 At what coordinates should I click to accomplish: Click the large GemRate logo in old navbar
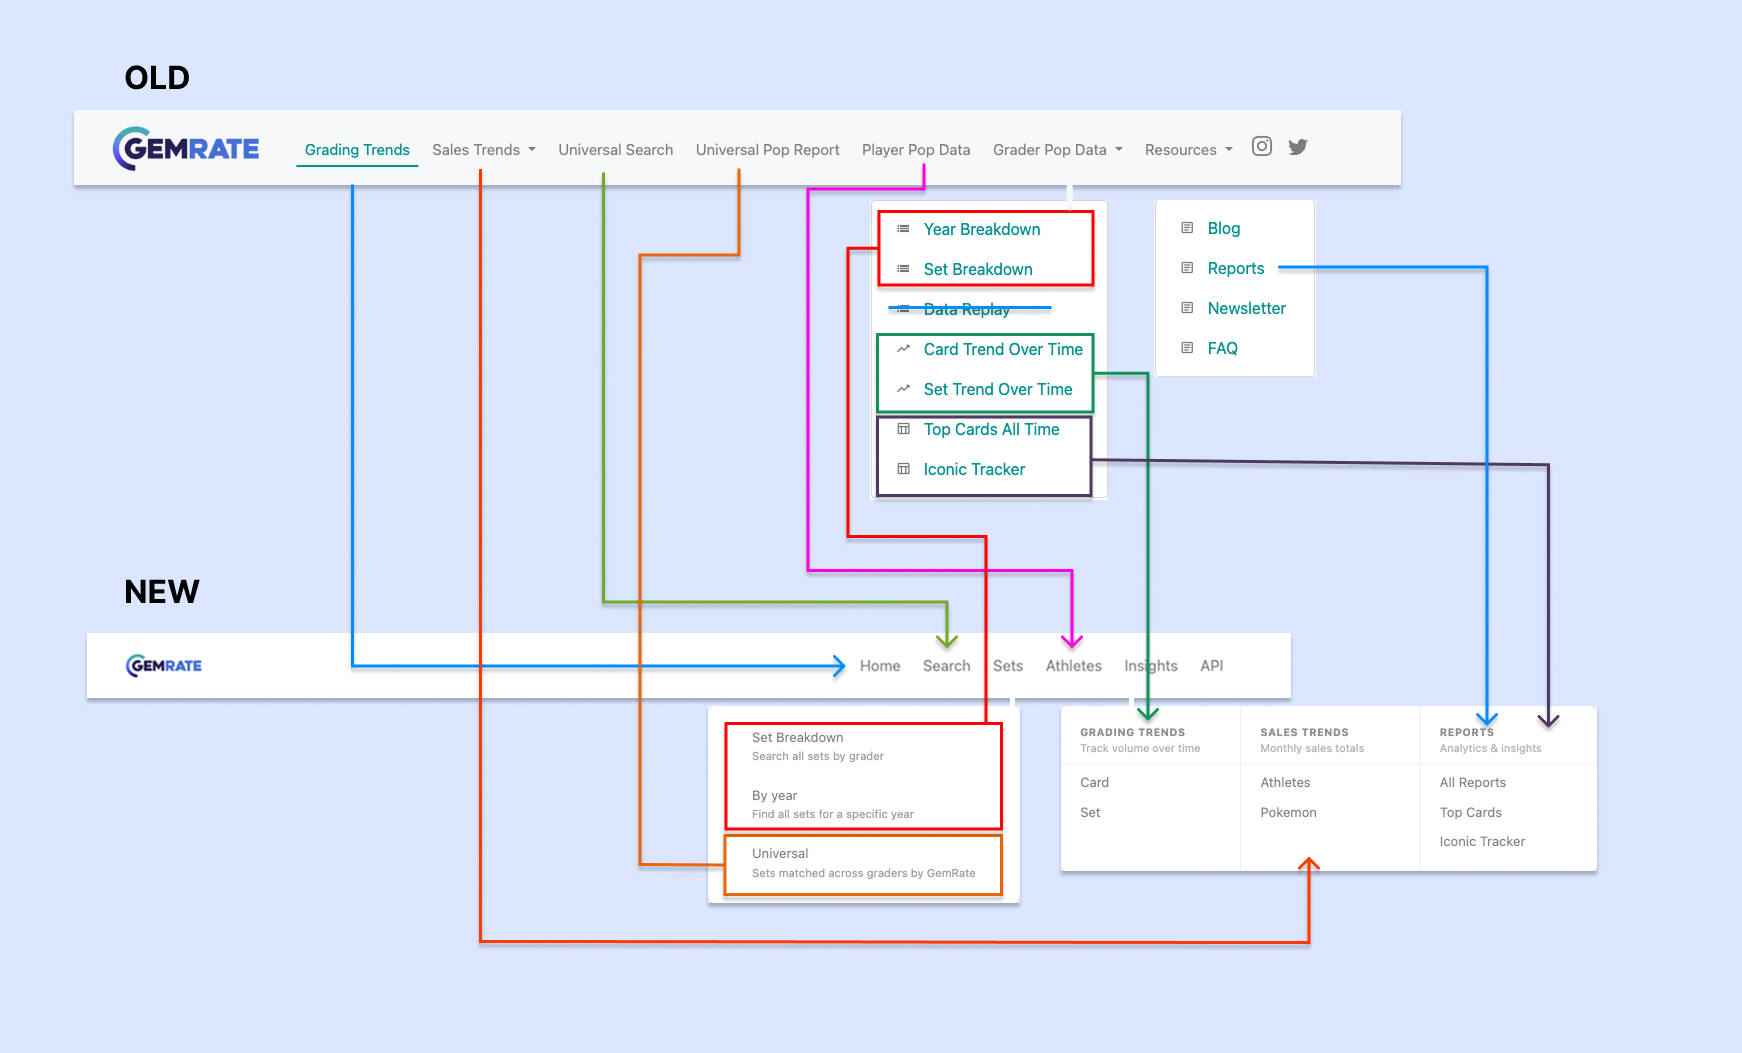click(x=186, y=149)
